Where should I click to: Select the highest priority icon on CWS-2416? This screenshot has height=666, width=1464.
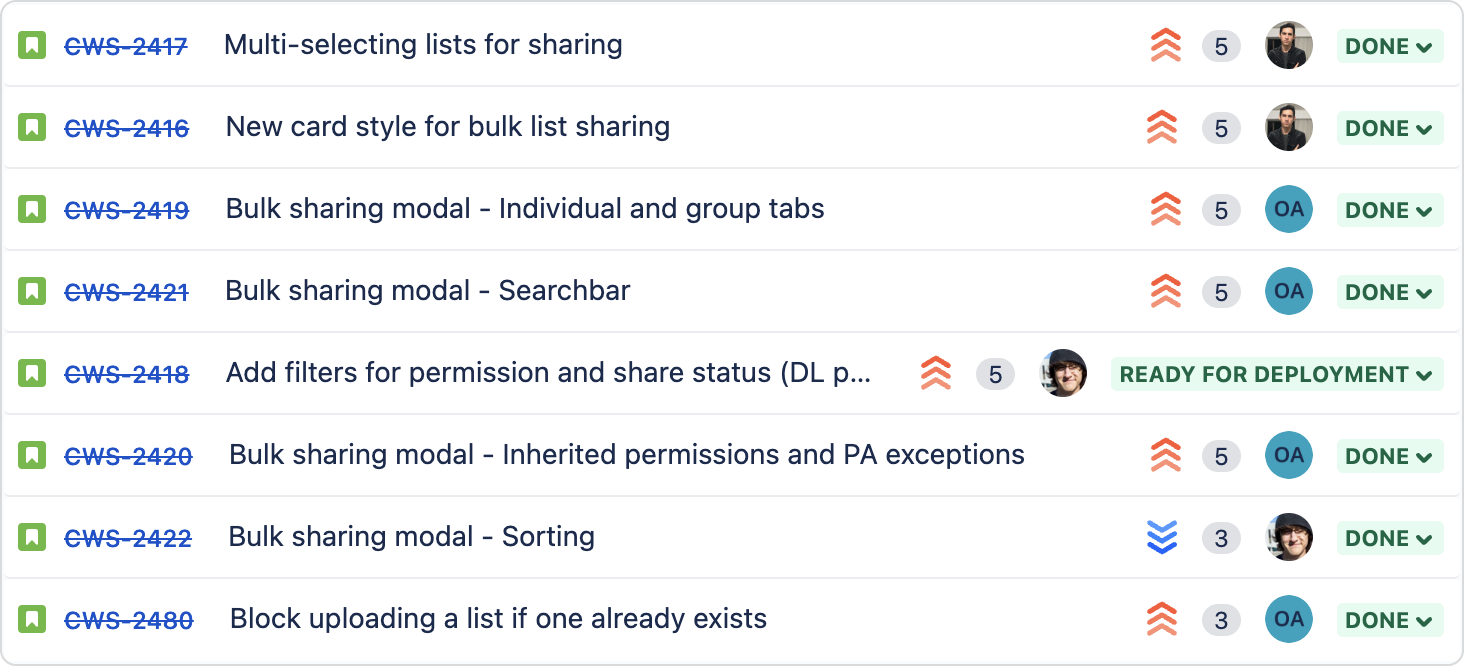tap(1162, 128)
